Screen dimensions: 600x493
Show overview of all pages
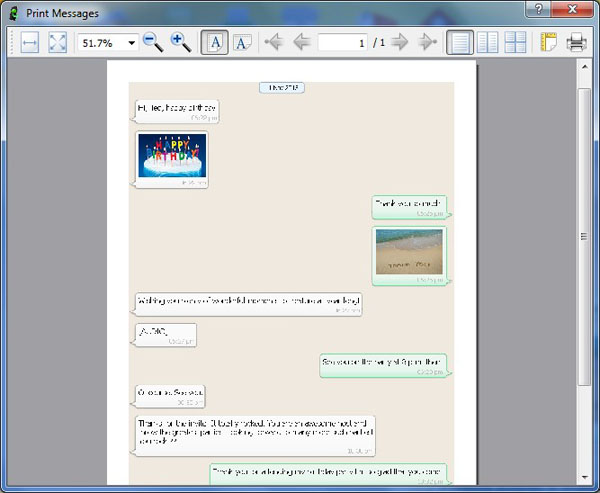515,42
